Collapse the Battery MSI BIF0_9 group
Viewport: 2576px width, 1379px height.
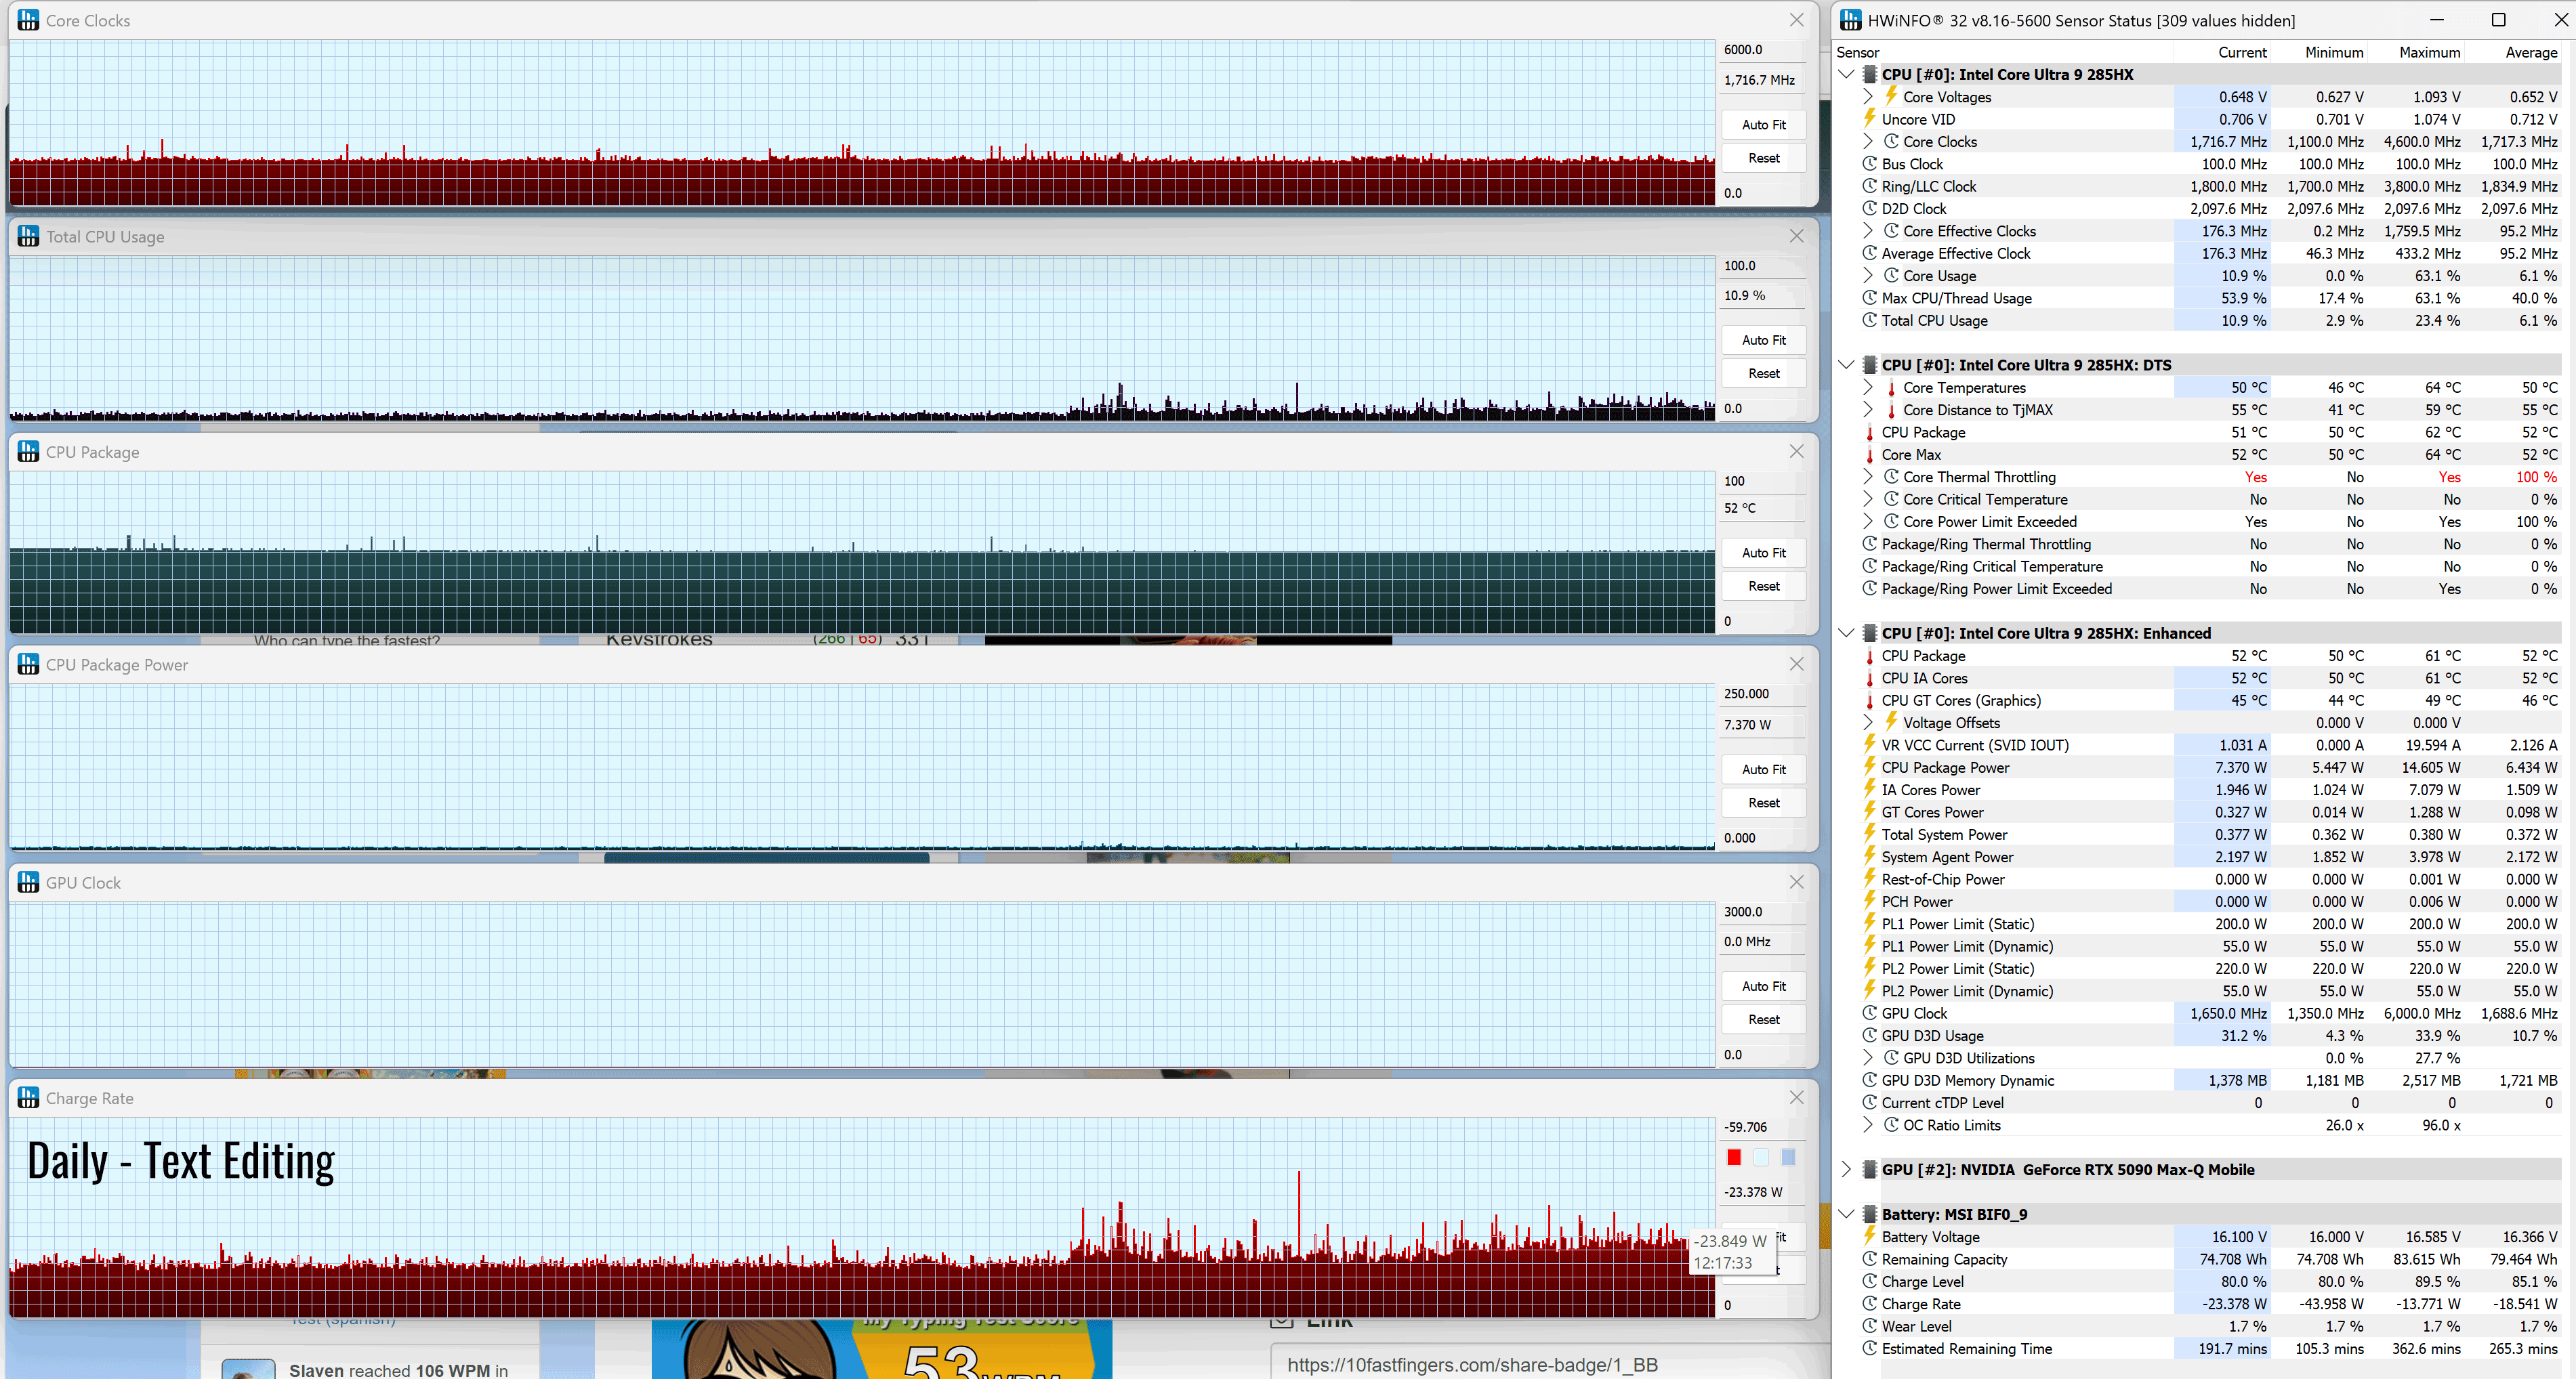coord(1847,1214)
